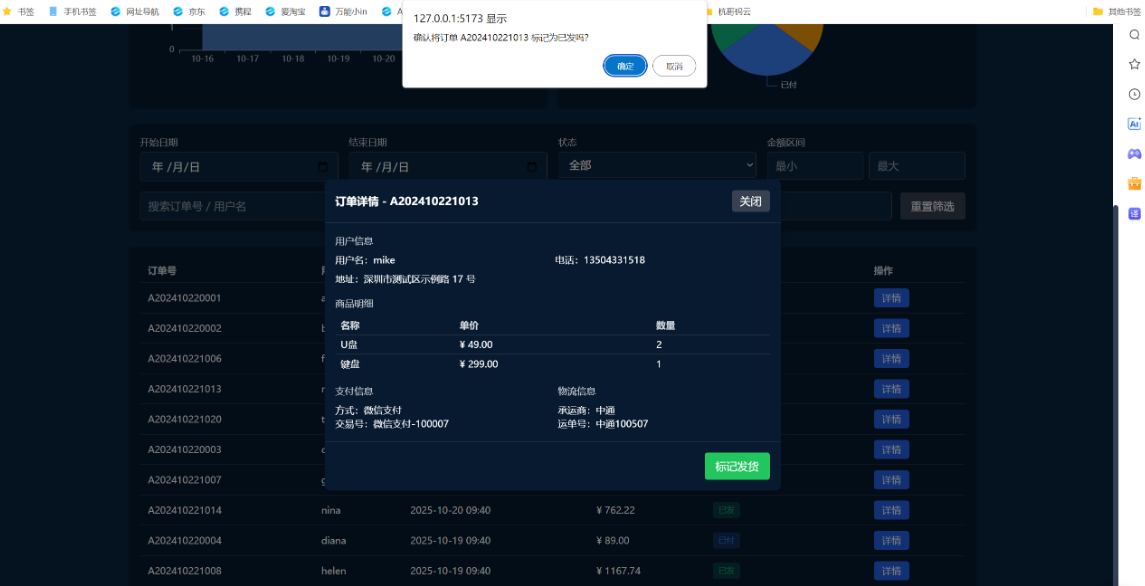Open the 爱淘宝 bookmark
Image resolution: width=1145 pixels, height=586 pixels.
coord(285,12)
